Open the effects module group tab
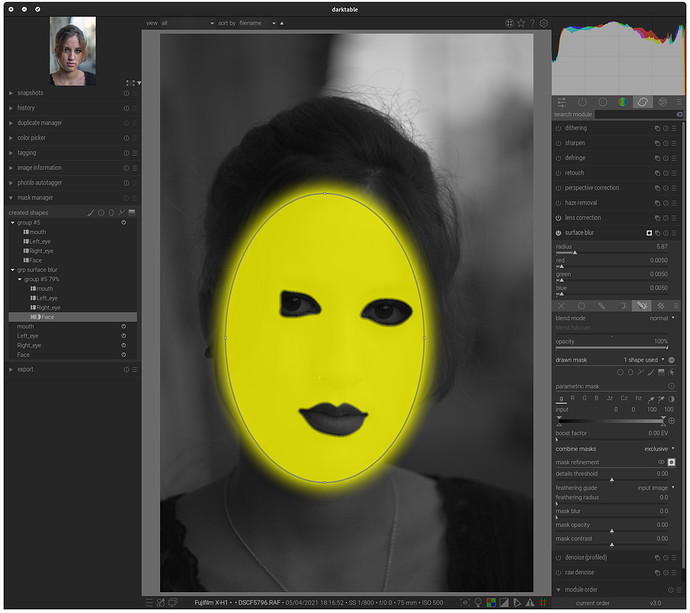The width and height of the screenshot is (690, 613). coord(662,101)
